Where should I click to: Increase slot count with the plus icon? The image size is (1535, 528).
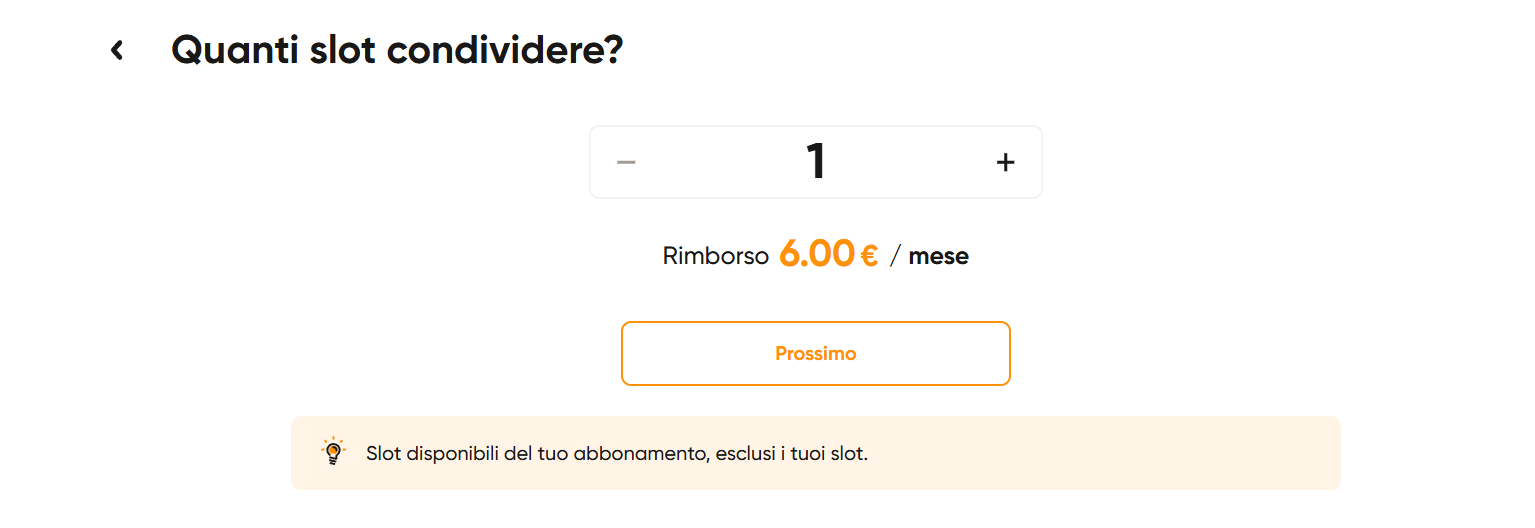pyautogui.click(x=1005, y=162)
